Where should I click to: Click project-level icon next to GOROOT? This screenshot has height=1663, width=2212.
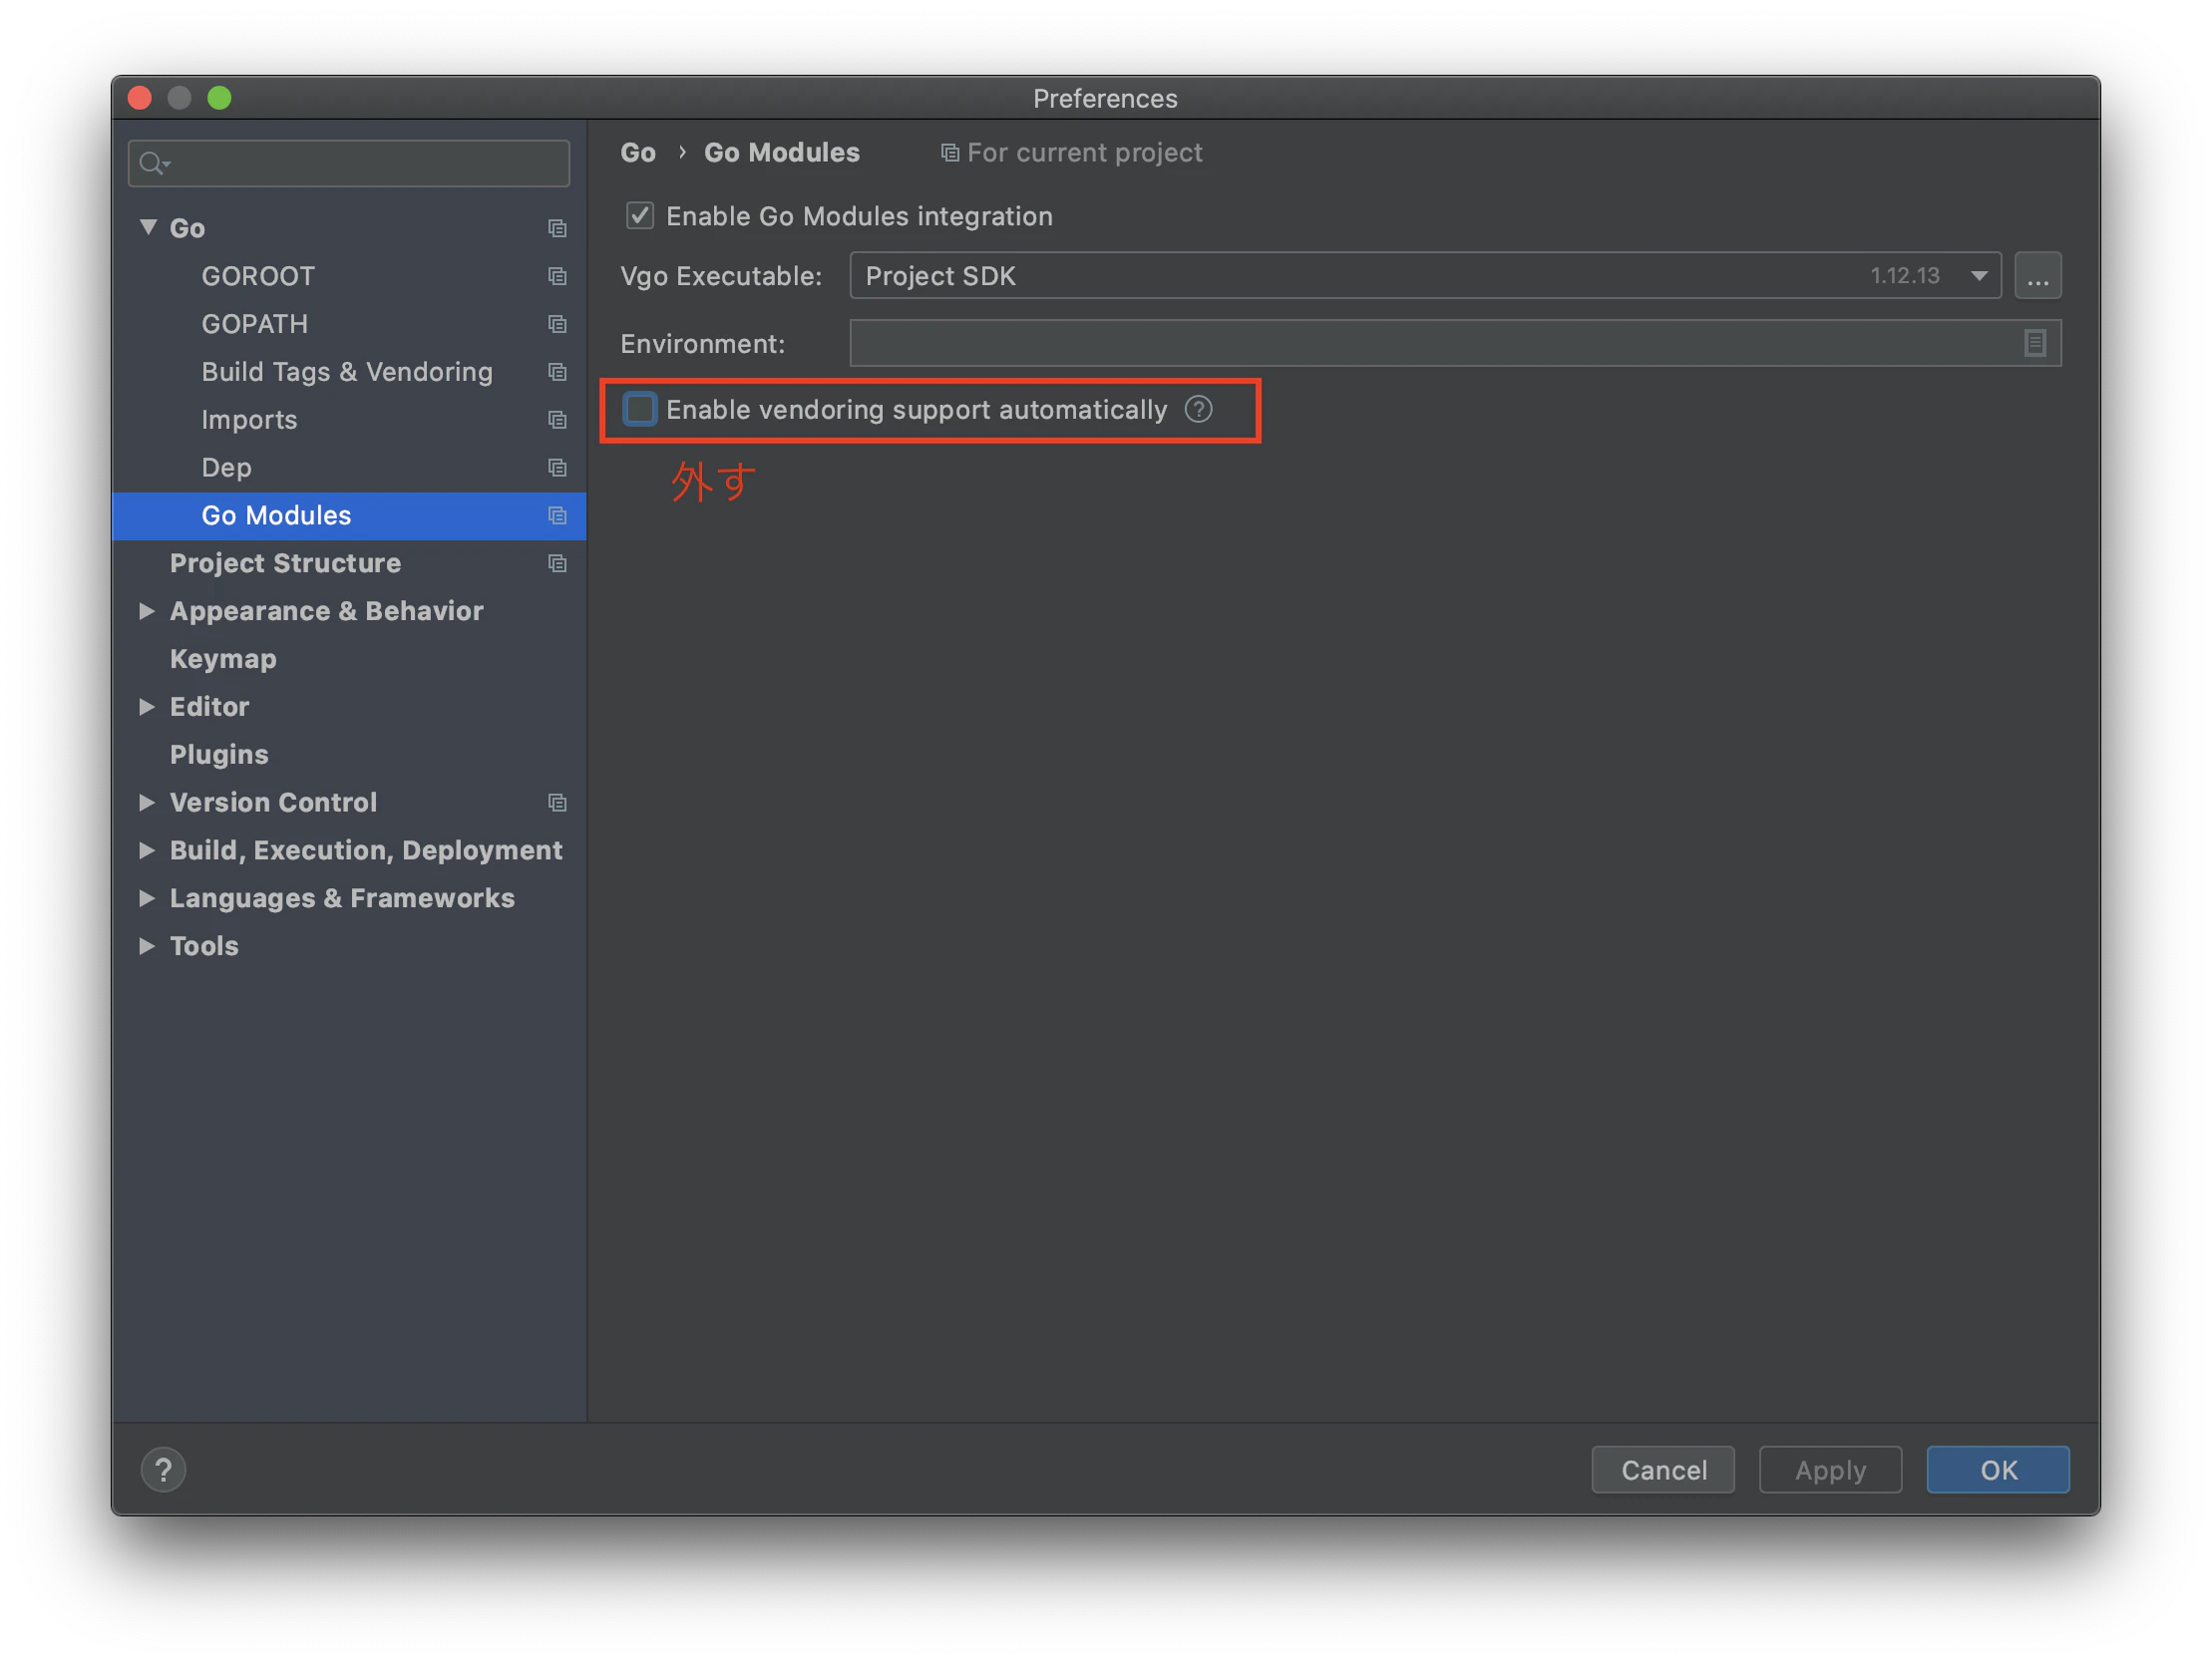tap(557, 276)
